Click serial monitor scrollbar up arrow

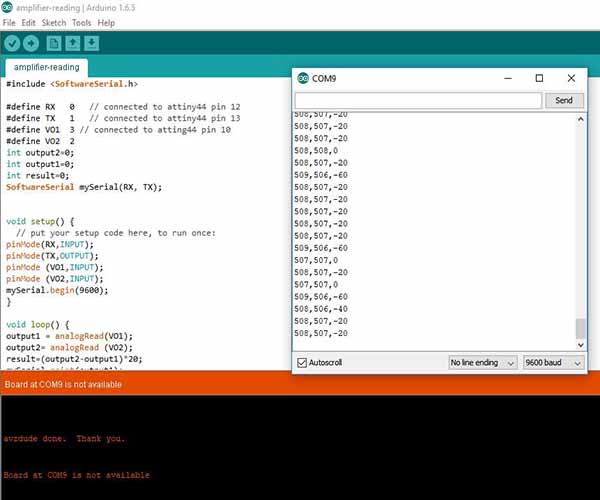coord(580,119)
